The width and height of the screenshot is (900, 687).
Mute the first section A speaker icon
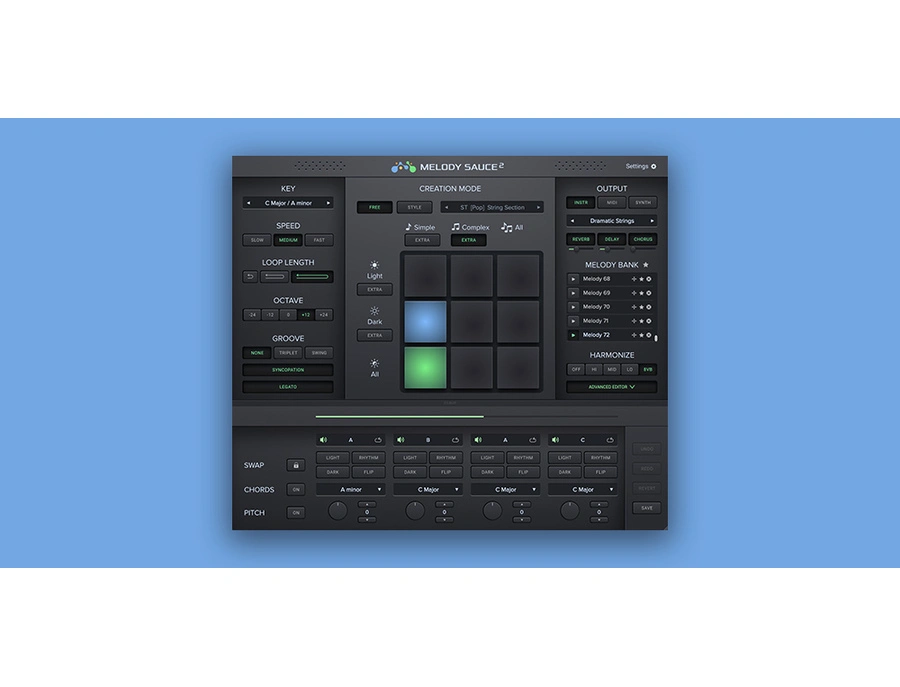[324, 439]
